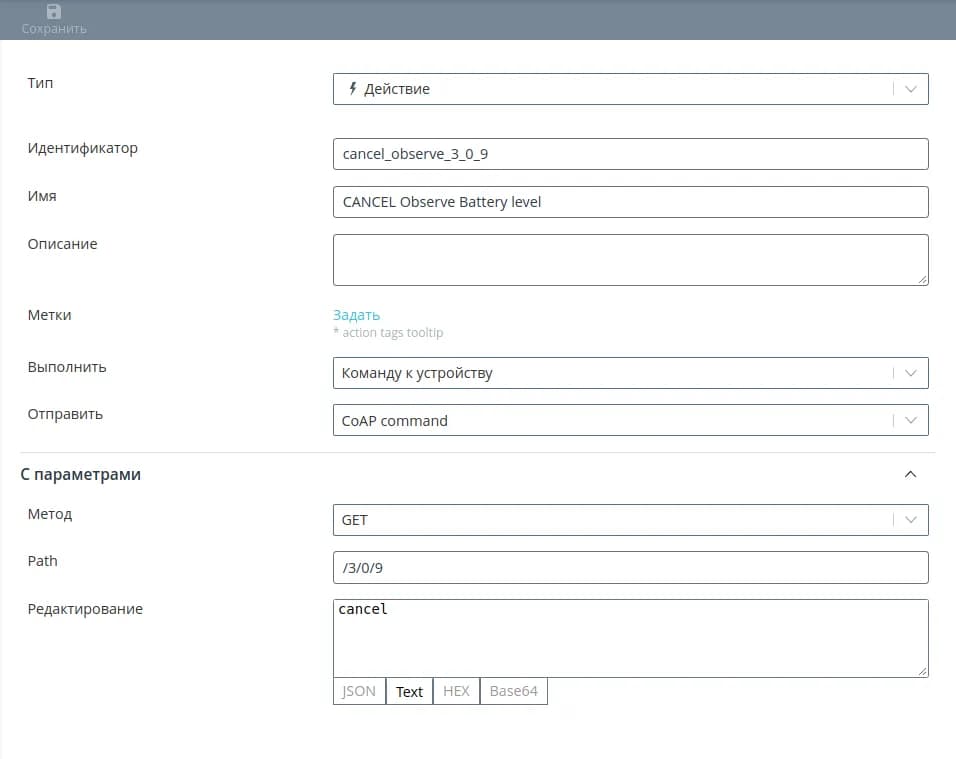Open the Отправить CoAP command dropdown
Screen dimensions: 956x759
coord(630,421)
